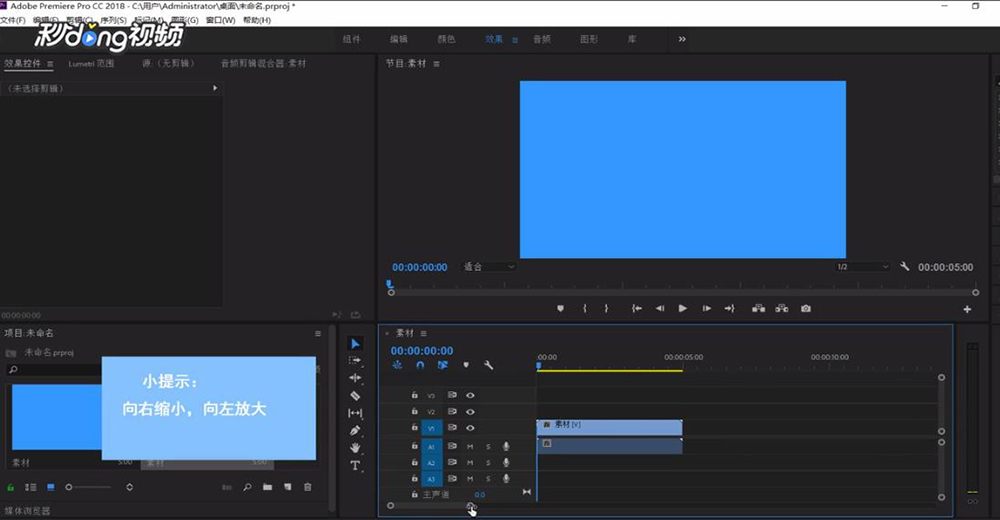
Task: Mute audio track A1
Action: pos(470,447)
